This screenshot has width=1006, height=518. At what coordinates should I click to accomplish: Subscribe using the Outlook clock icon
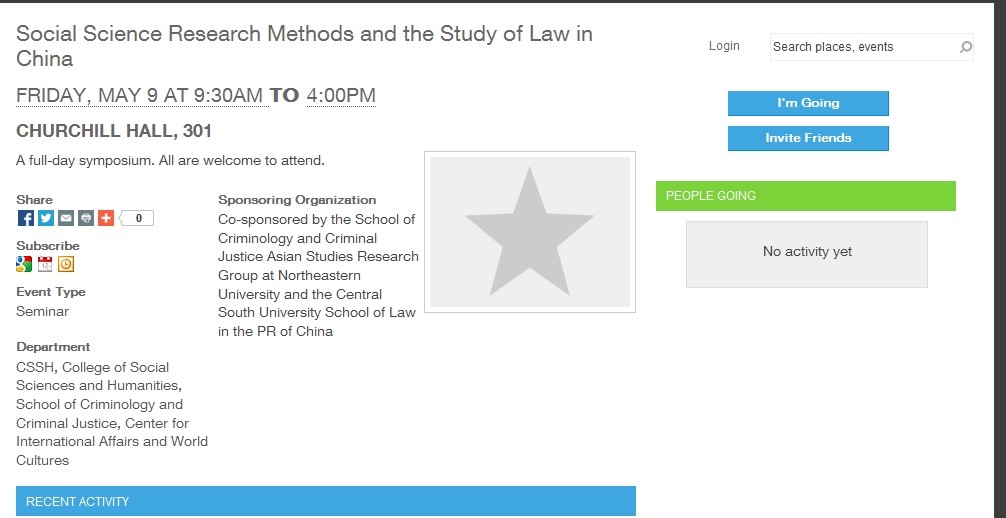tap(66, 264)
